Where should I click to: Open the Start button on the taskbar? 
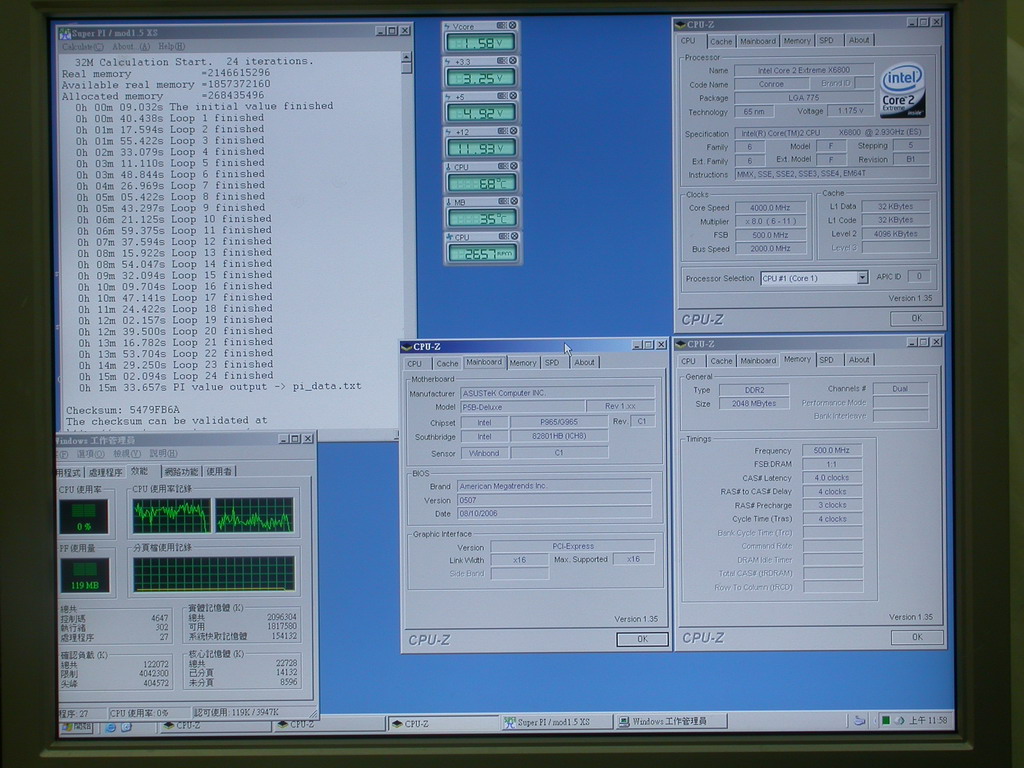(77, 727)
